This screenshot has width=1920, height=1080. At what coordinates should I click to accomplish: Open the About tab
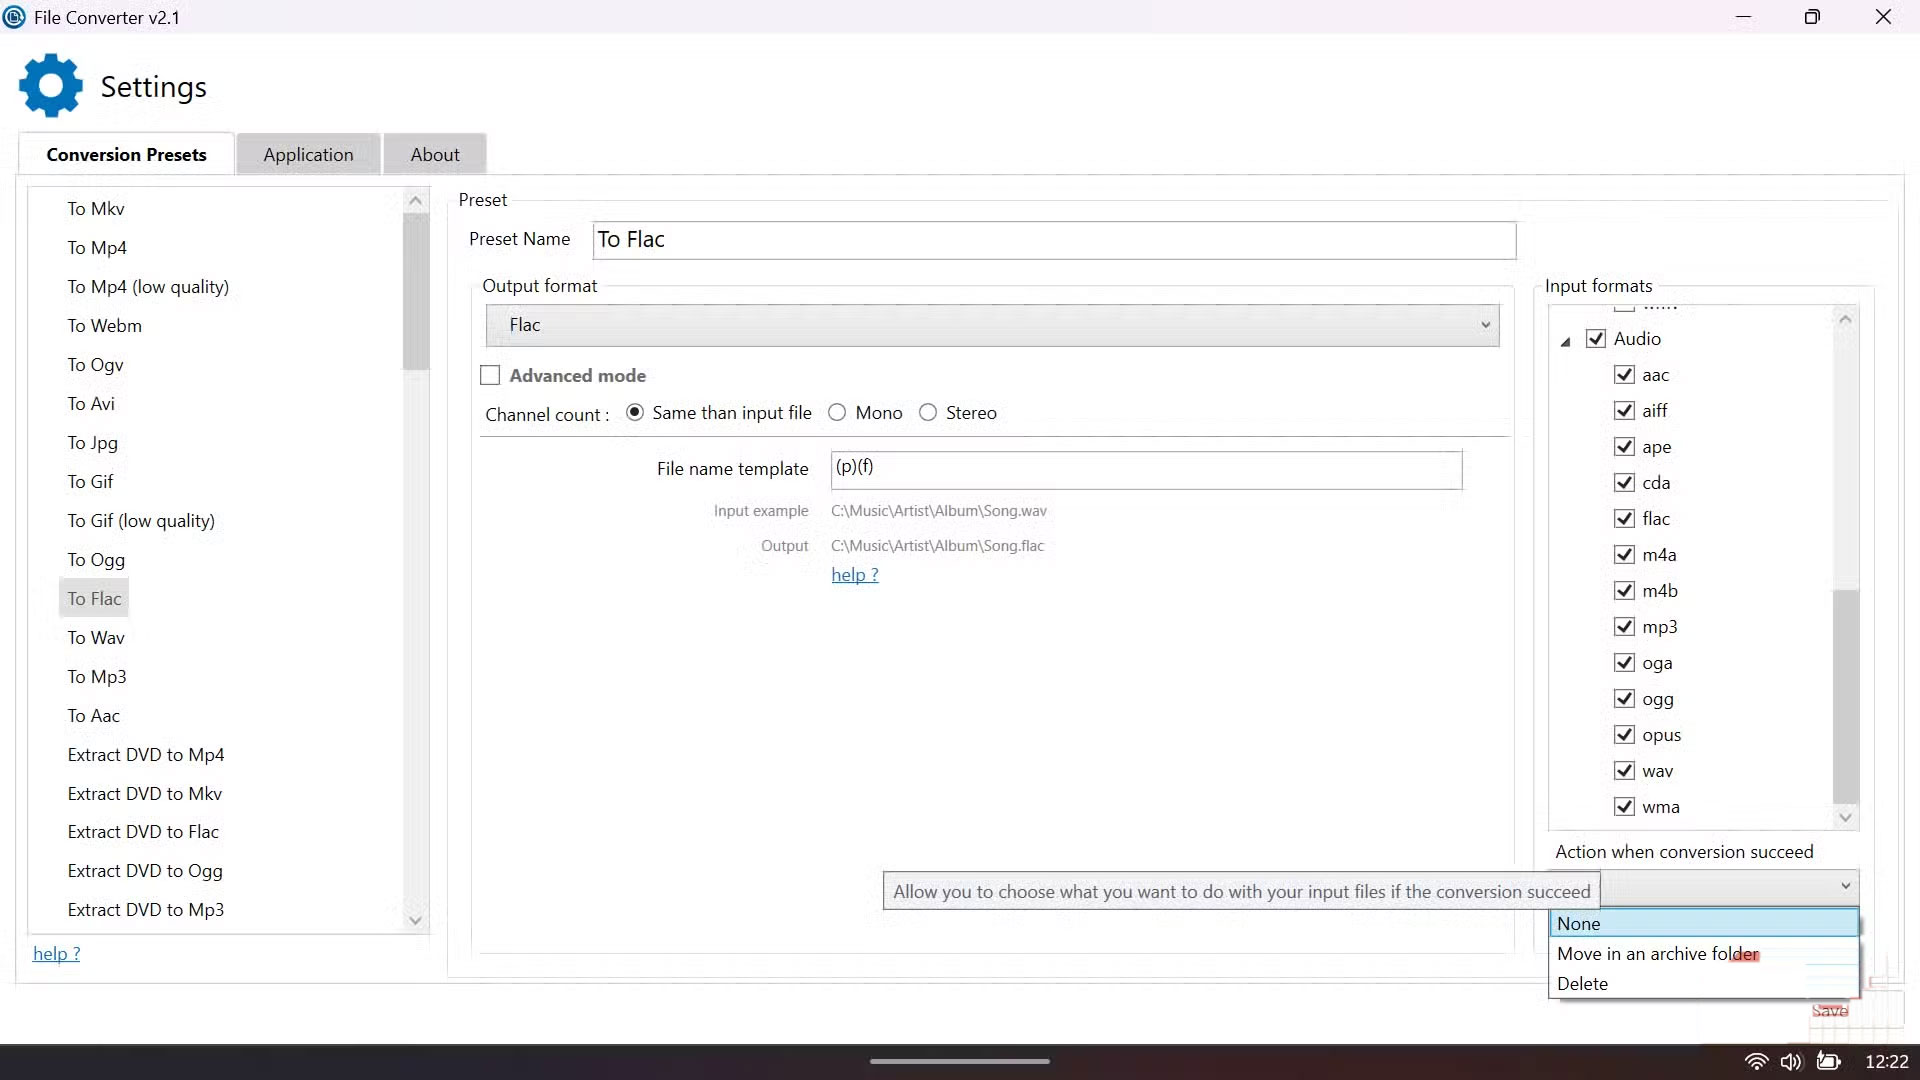[x=435, y=155]
